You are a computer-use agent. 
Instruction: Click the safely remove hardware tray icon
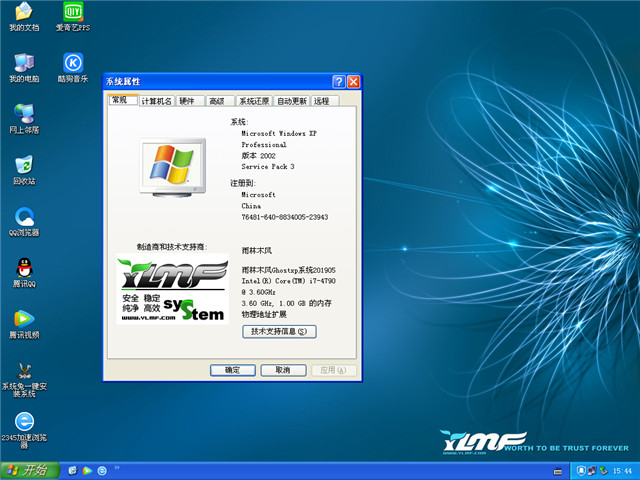click(x=603, y=471)
